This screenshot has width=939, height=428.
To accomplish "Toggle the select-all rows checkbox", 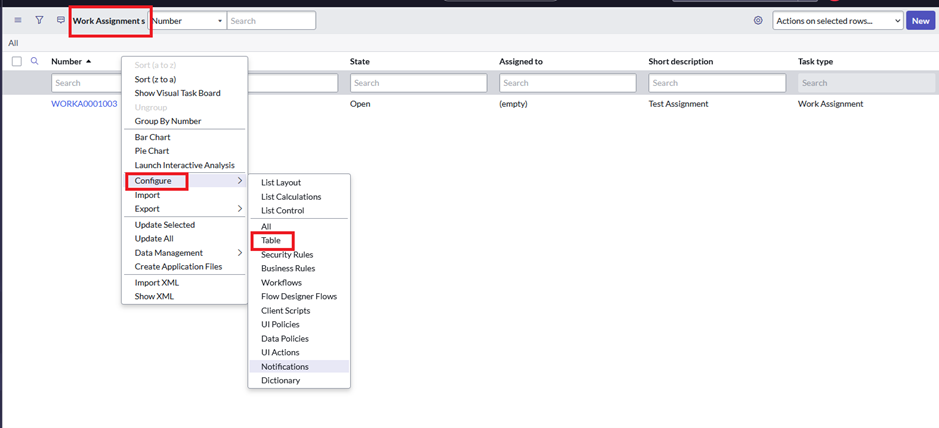I will pos(17,62).
